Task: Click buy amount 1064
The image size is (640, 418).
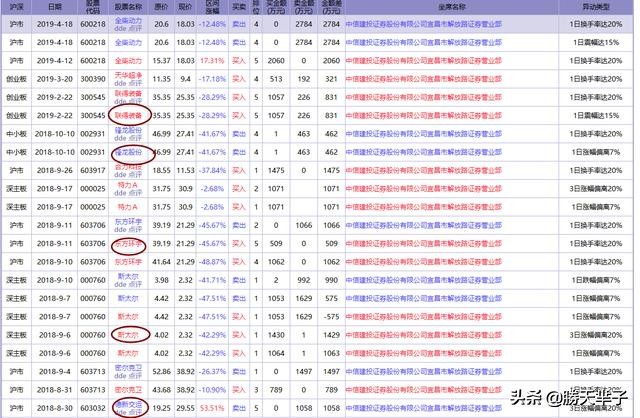Action: 276,353
